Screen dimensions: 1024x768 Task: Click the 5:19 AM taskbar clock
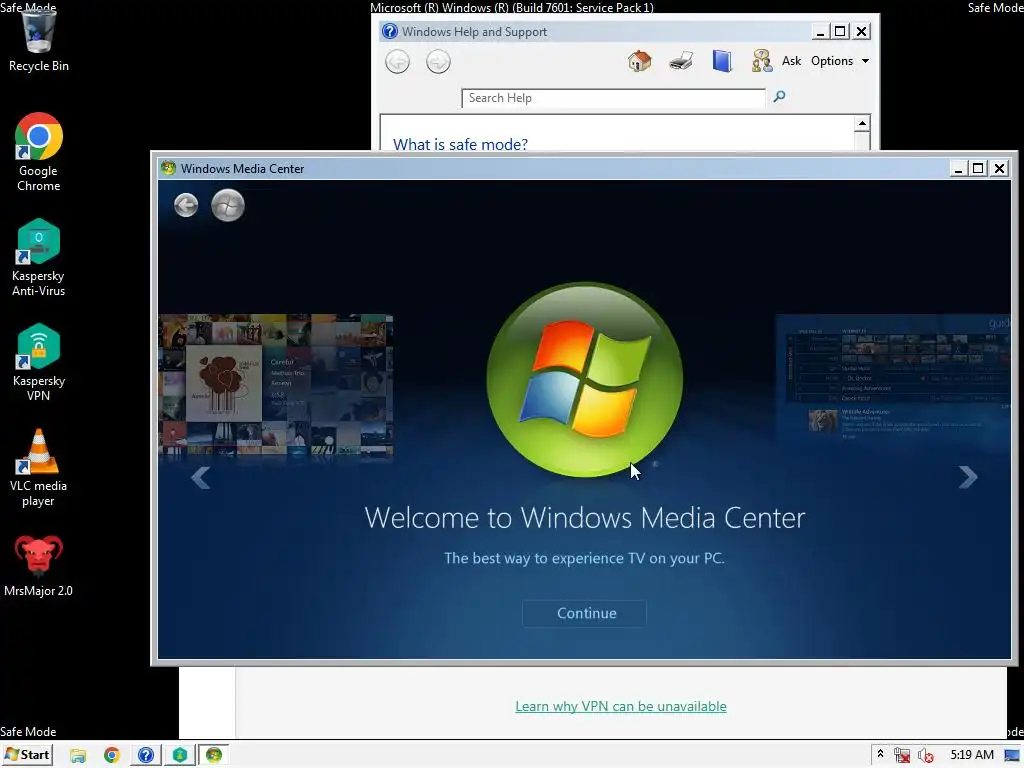[972, 755]
